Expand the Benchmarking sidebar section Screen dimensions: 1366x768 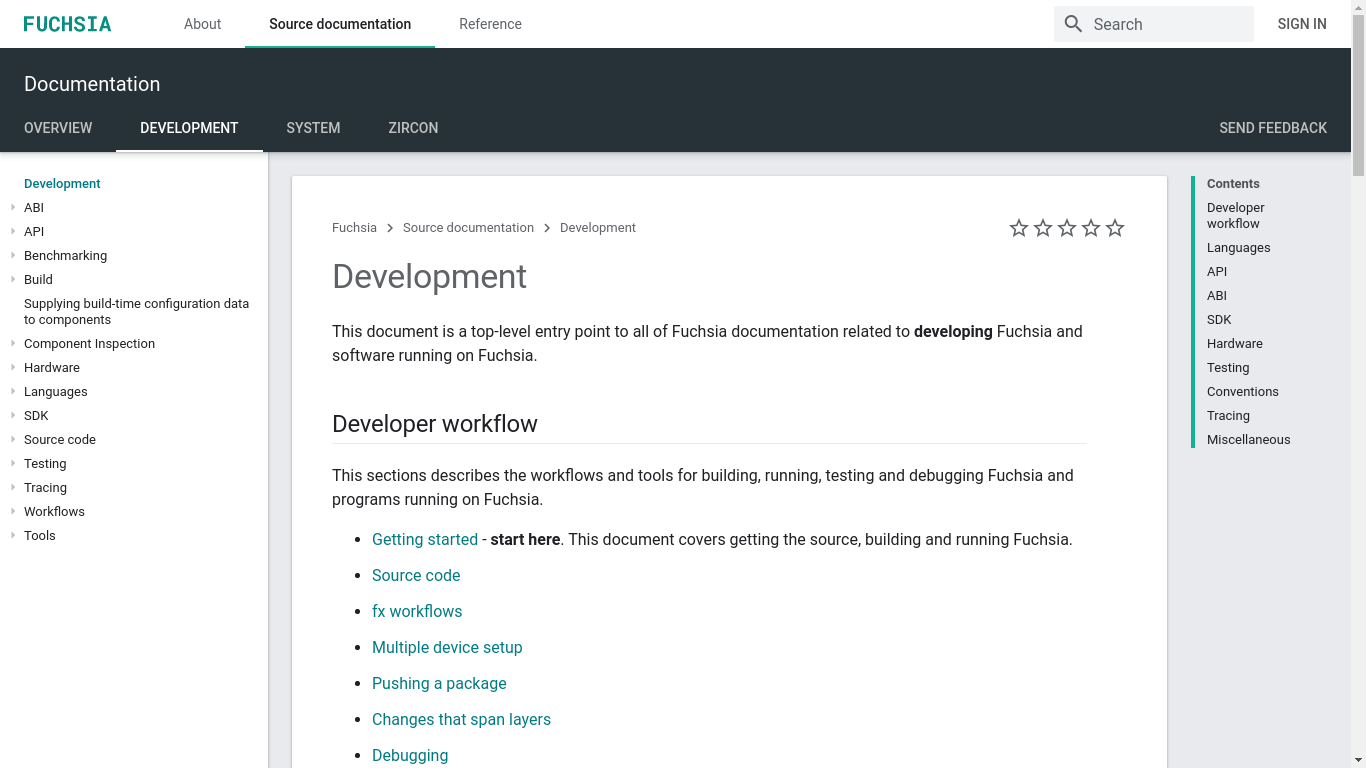coord(13,256)
